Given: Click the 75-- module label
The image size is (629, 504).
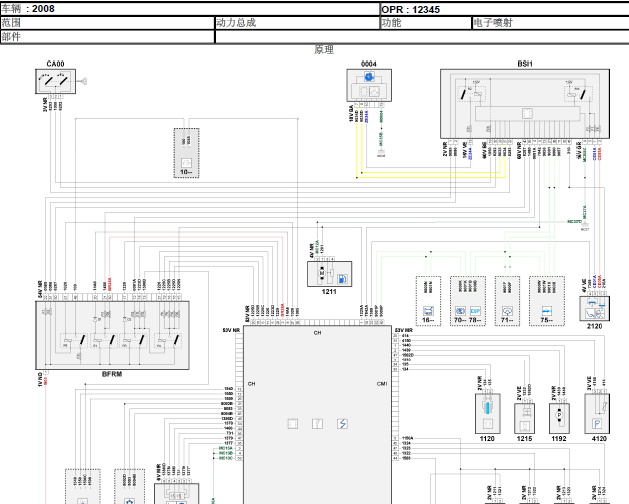Looking at the screenshot, I should point(547,320).
